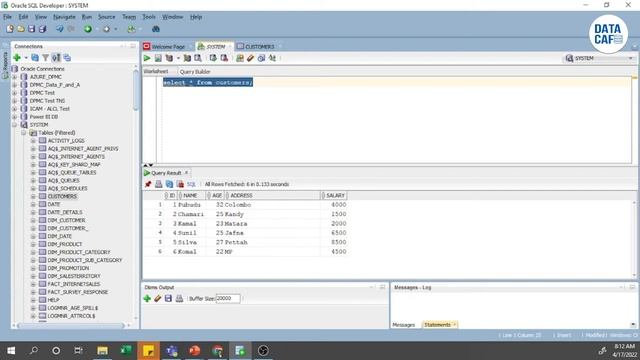
Task: Click the green Back navigation icon
Action: (88, 29)
